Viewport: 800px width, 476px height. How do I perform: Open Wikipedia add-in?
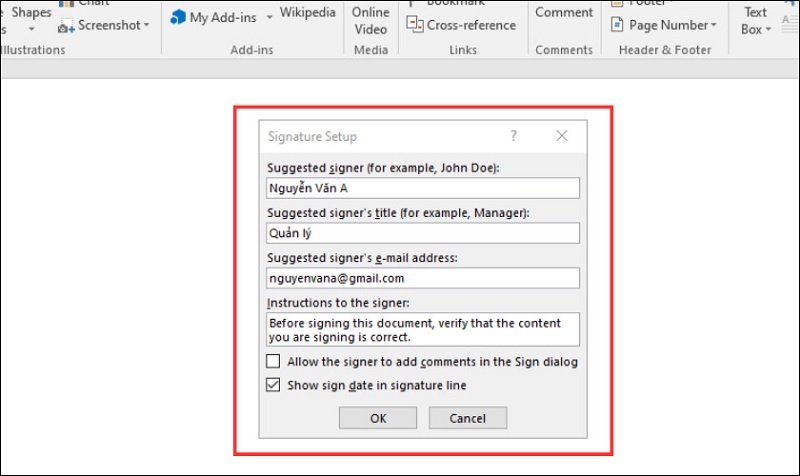click(x=307, y=13)
